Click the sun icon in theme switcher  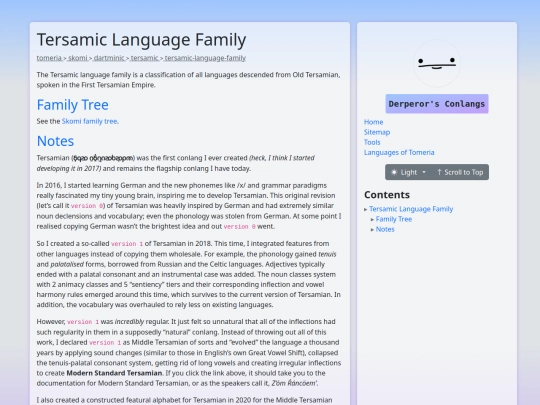click(x=394, y=172)
